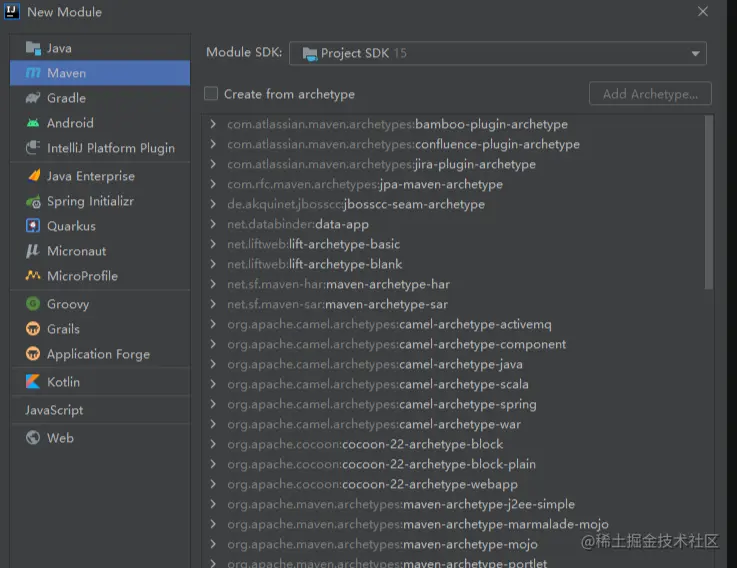Expand the bamboo-plugin-archetype tree node

click(x=213, y=125)
